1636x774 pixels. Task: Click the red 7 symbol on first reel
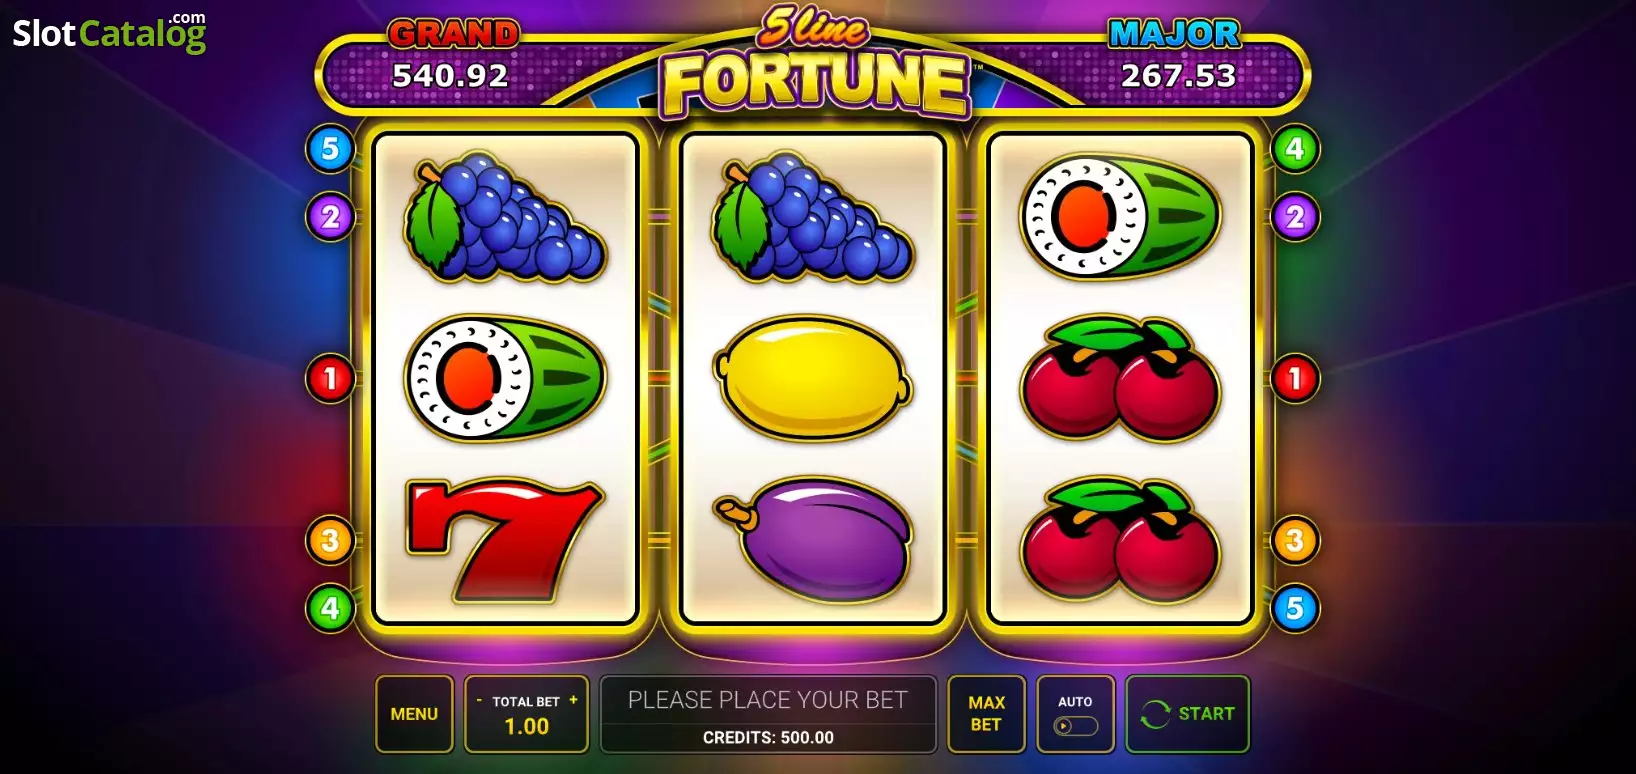pos(504,541)
